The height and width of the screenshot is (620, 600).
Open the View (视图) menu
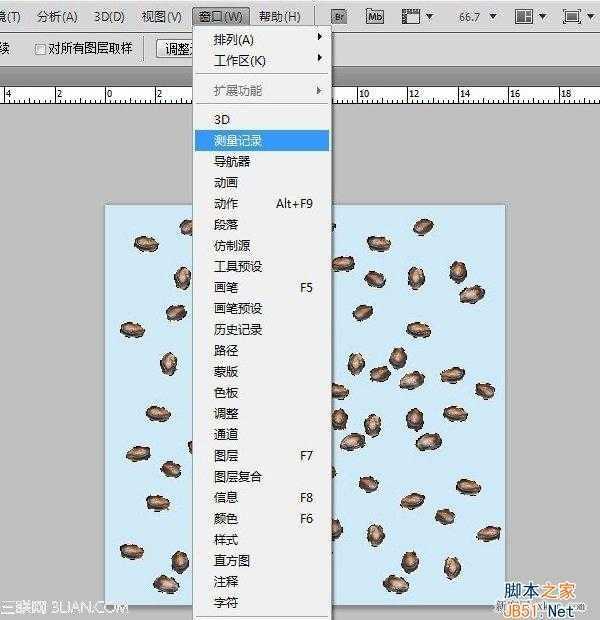161,16
